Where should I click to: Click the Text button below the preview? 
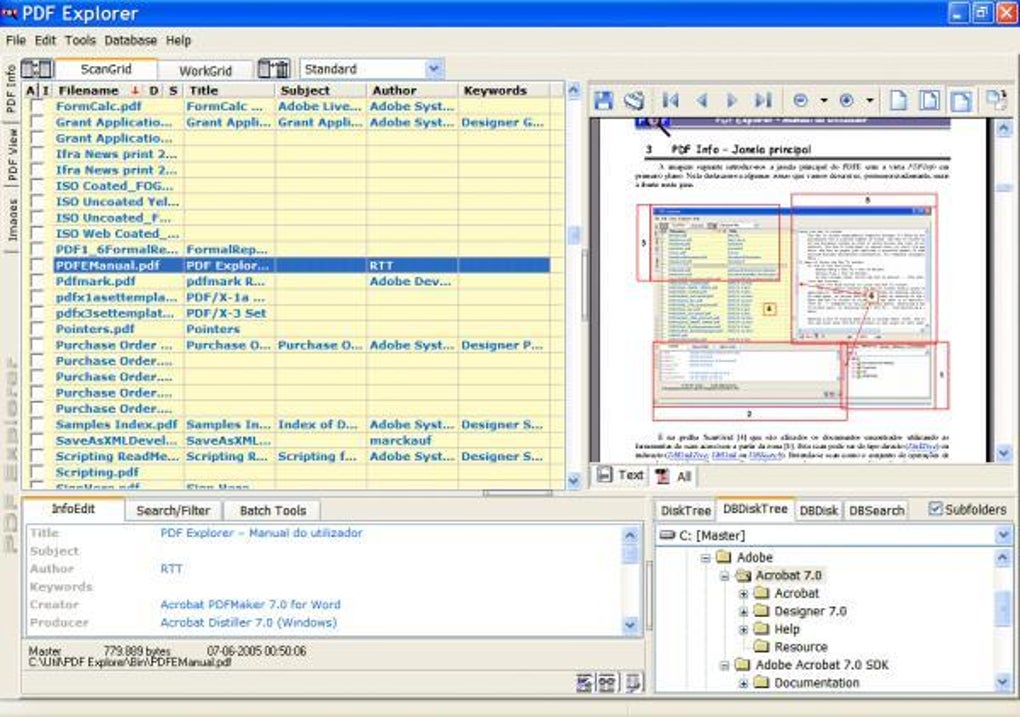tap(621, 476)
